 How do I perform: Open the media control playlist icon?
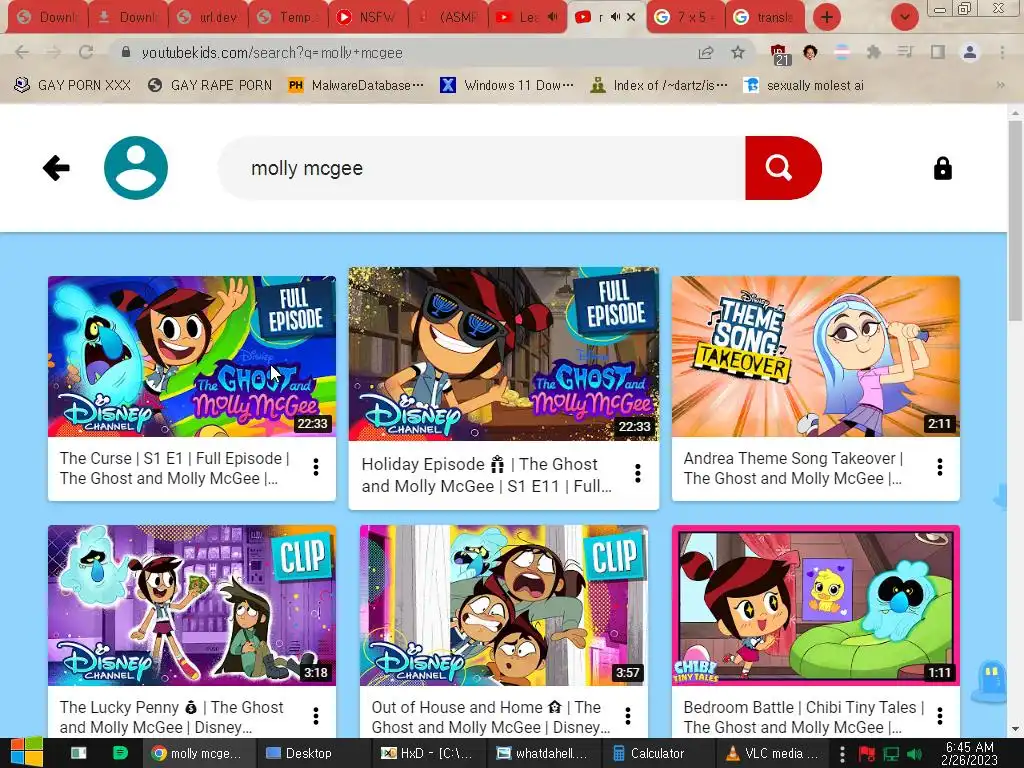click(x=905, y=52)
